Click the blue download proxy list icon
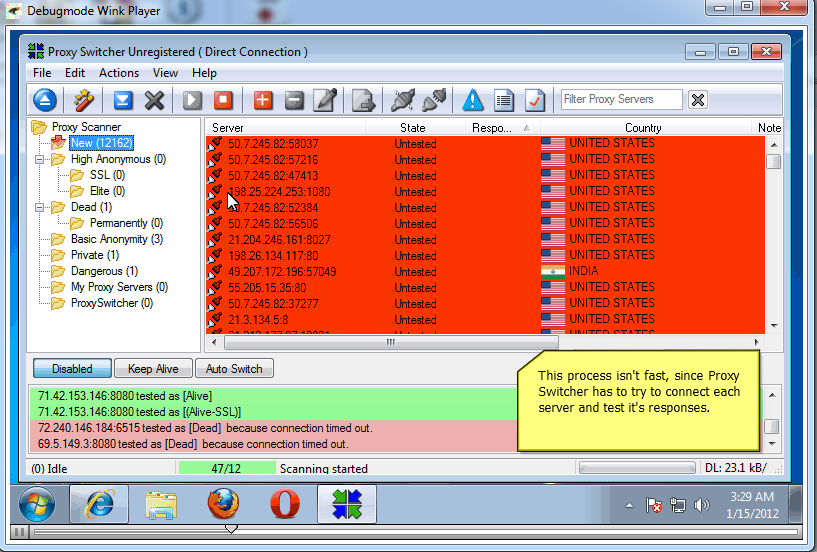This screenshot has height=552, width=817. (x=123, y=100)
